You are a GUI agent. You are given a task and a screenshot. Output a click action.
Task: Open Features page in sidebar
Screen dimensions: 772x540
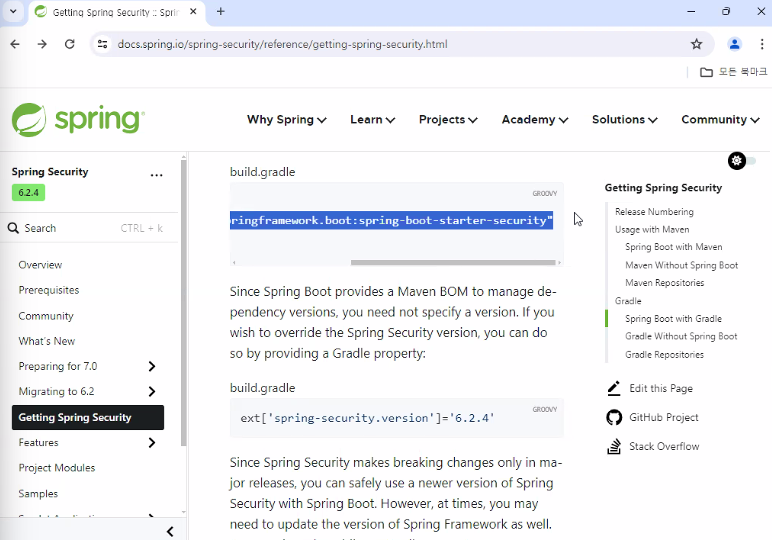(x=38, y=443)
